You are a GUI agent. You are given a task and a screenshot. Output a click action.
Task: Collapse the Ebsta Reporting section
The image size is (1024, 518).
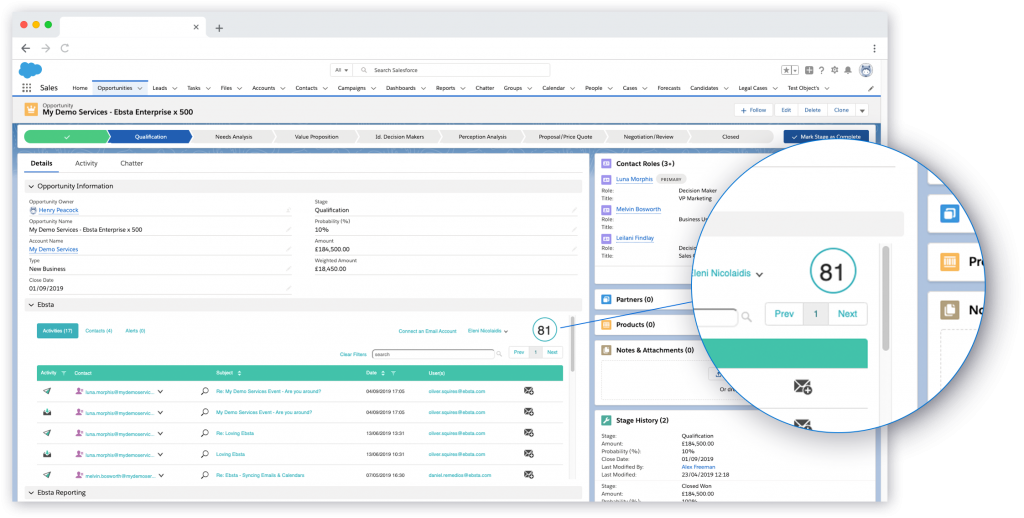coord(30,492)
